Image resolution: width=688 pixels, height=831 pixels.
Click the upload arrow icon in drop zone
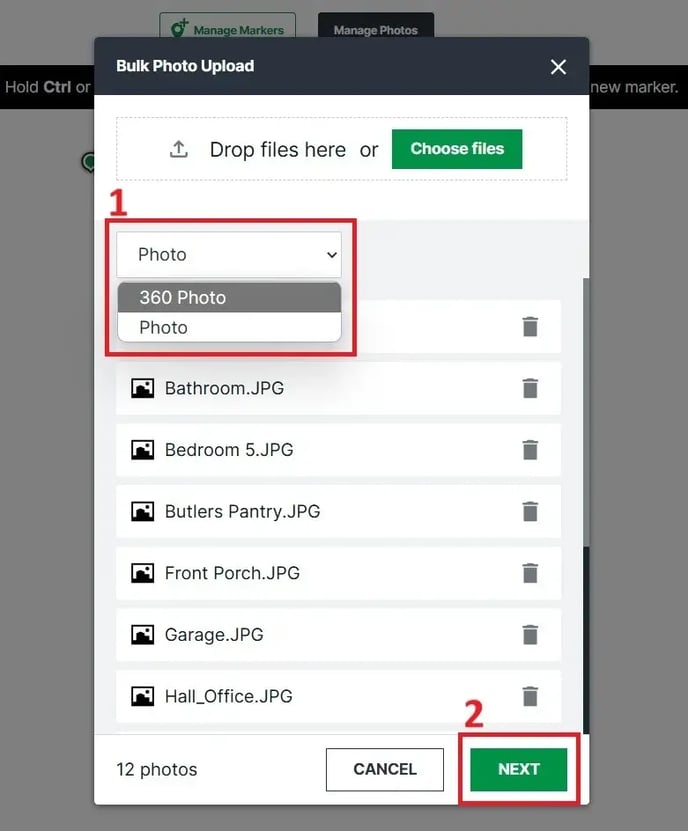tap(179, 149)
